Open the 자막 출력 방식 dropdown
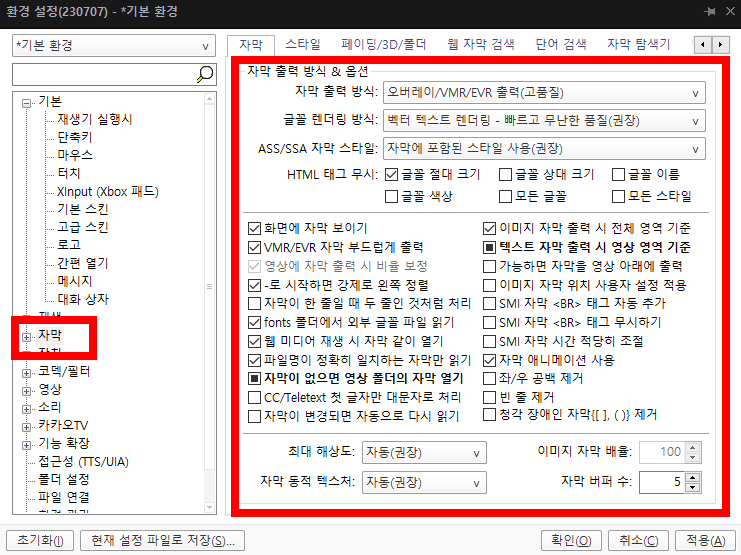The width and height of the screenshot is (741, 555). (544, 93)
